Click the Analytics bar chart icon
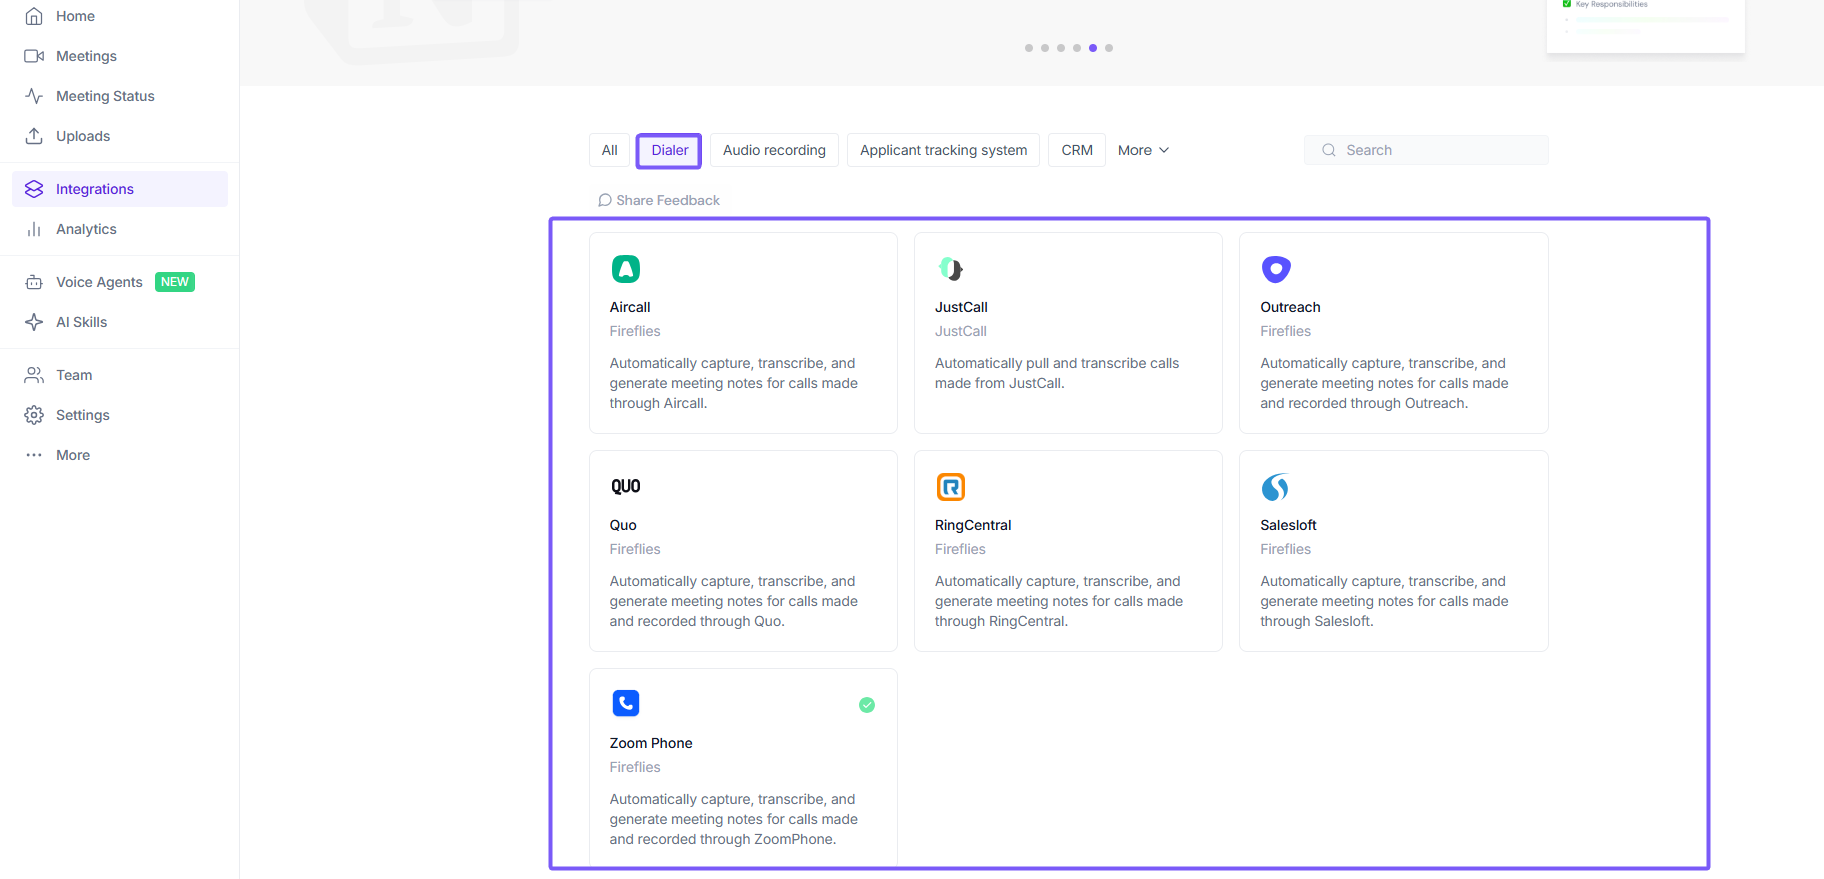The height and width of the screenshot is (879, 1824). pos(34,229)
